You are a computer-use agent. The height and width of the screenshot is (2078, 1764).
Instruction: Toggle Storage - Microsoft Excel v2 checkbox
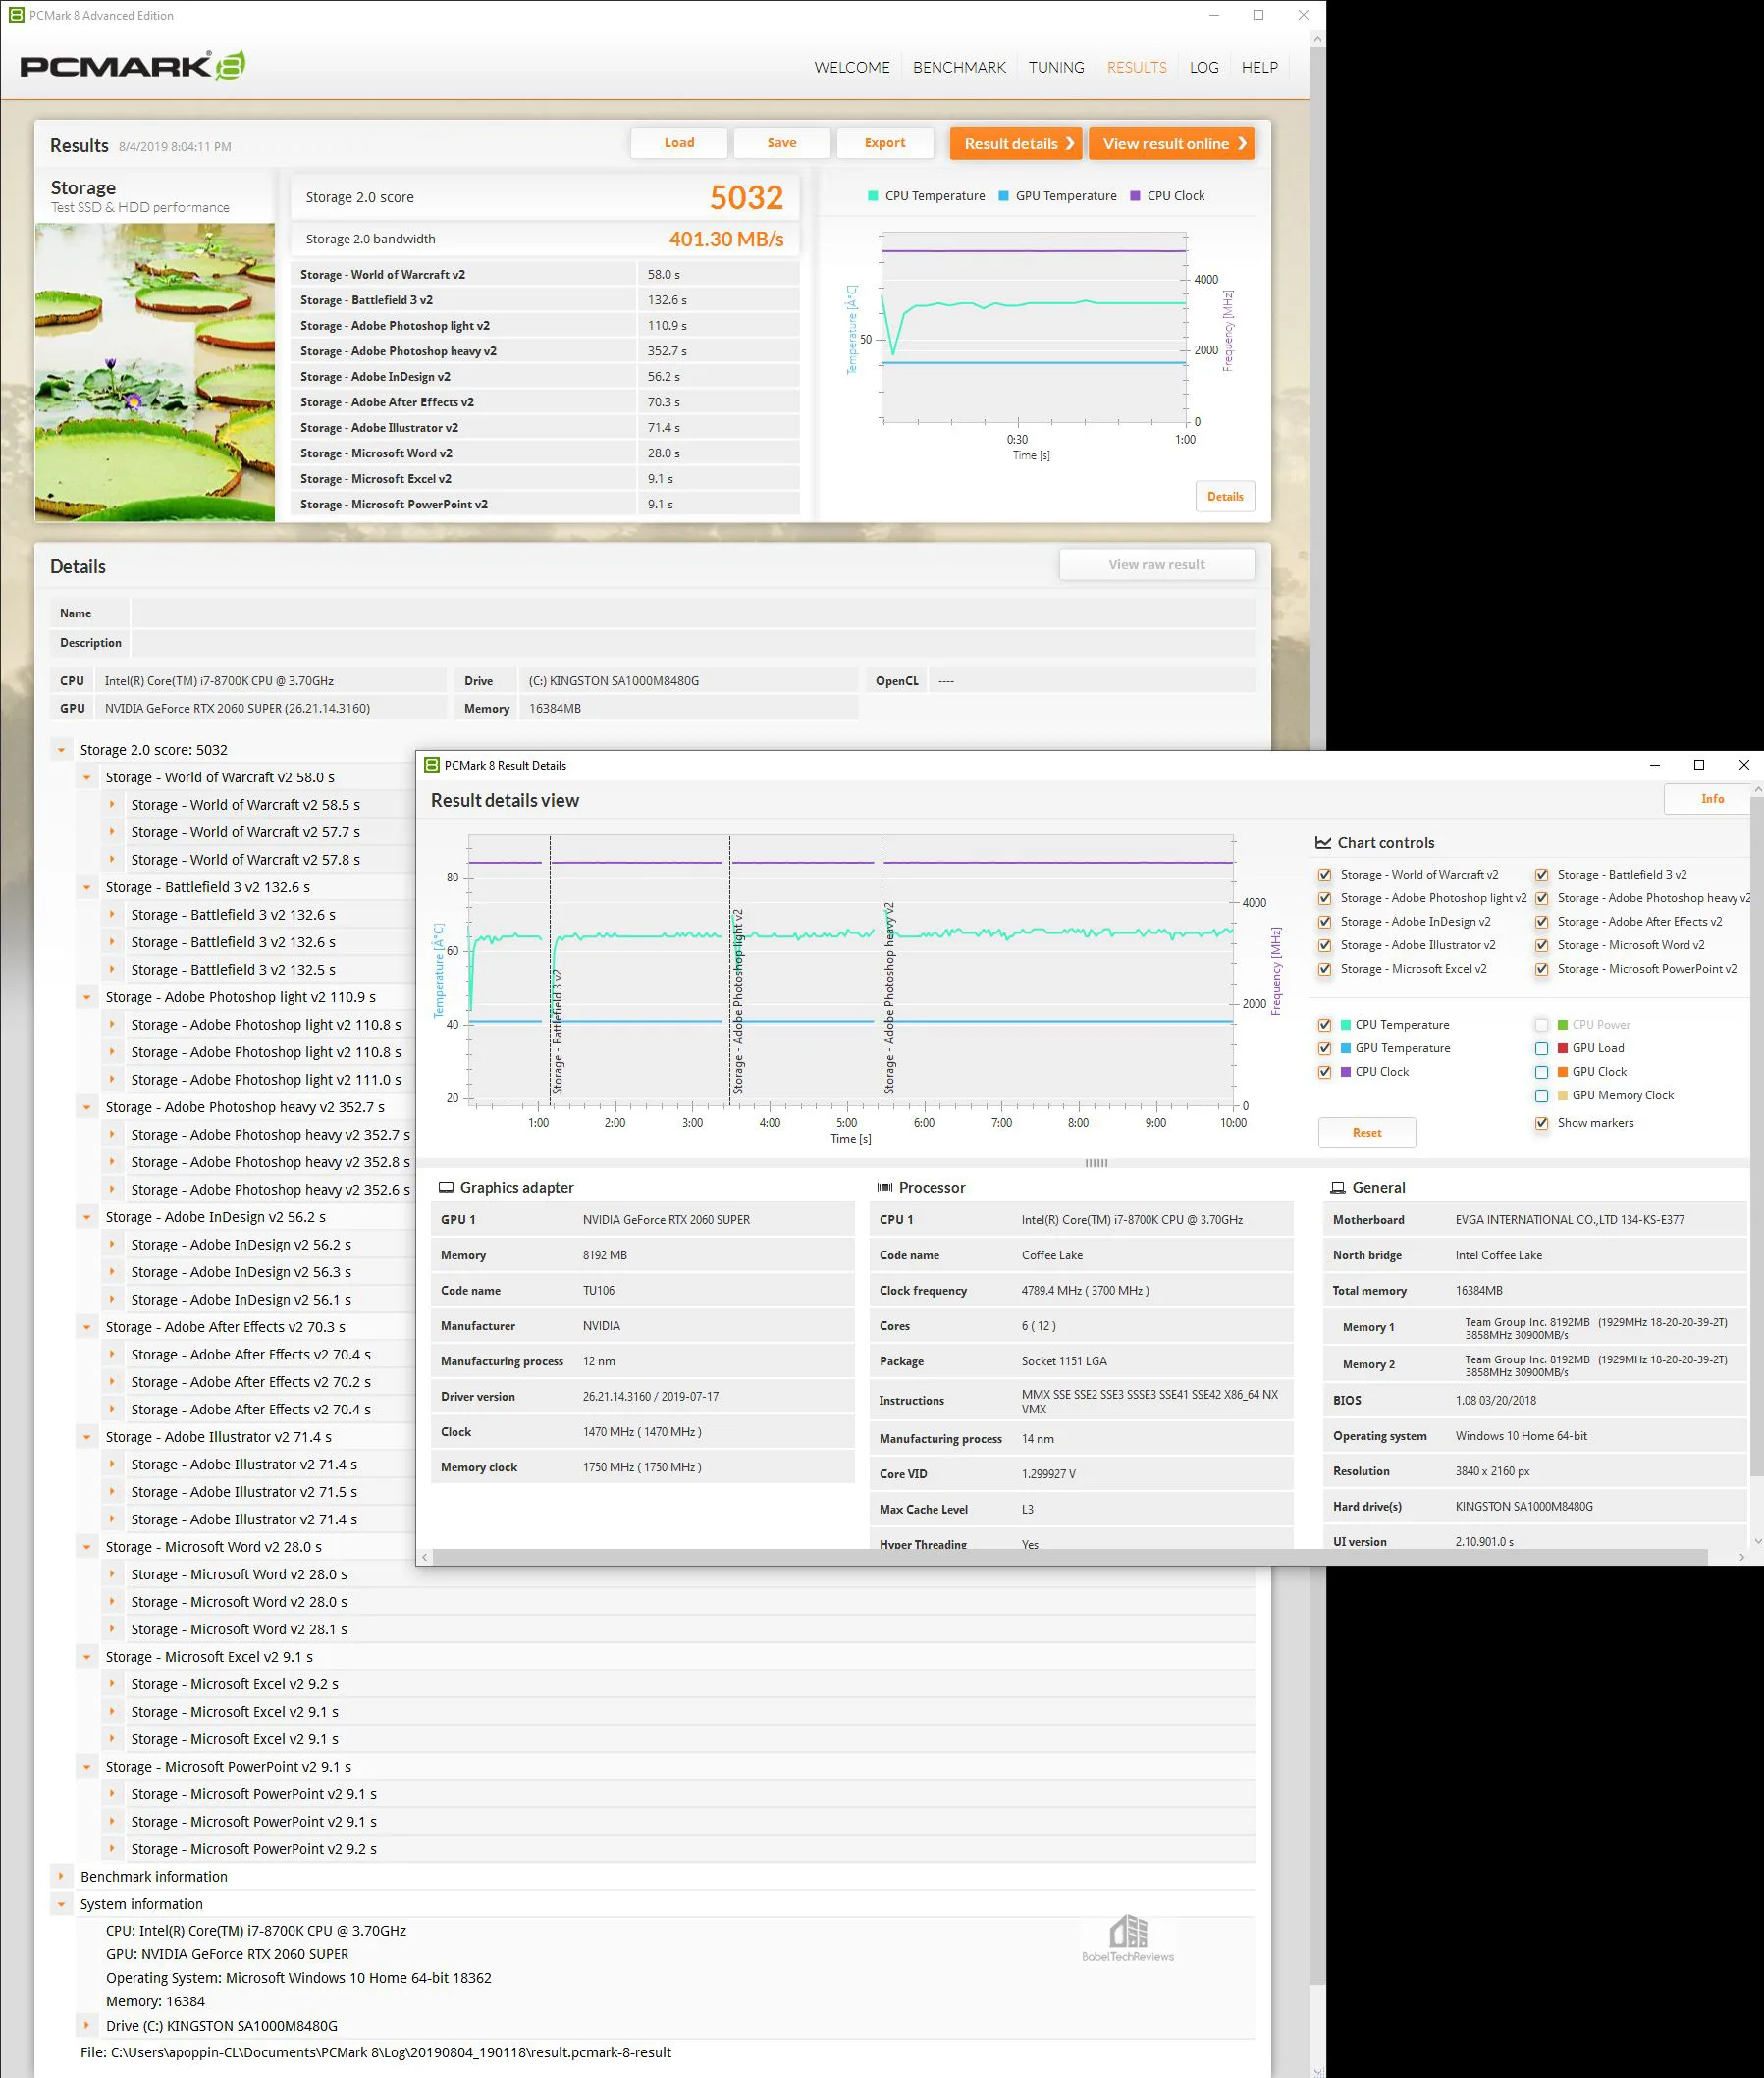coord(1325,969)
